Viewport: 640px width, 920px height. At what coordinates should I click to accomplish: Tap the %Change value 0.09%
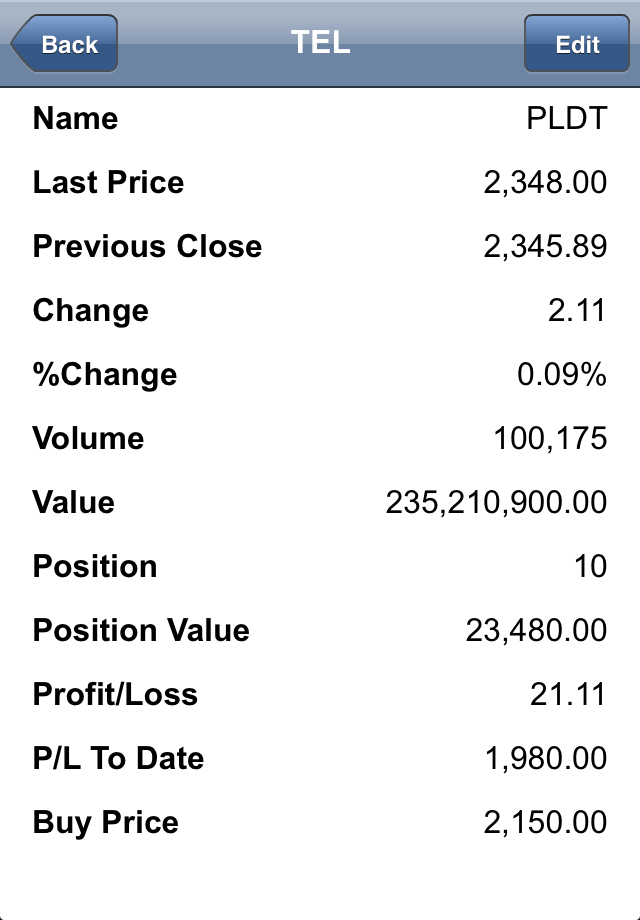pyautogui.click(x=561, y=374)
